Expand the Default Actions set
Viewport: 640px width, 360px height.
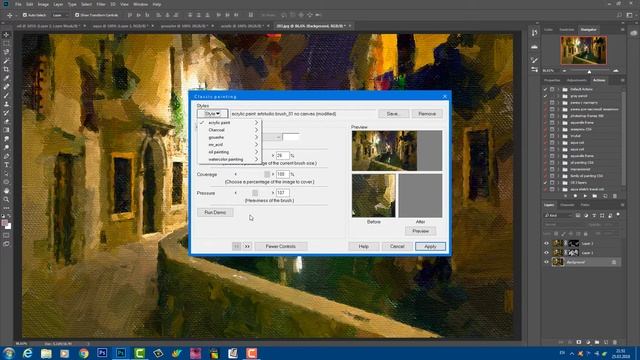pyautogui.click(x=558, y=89)
